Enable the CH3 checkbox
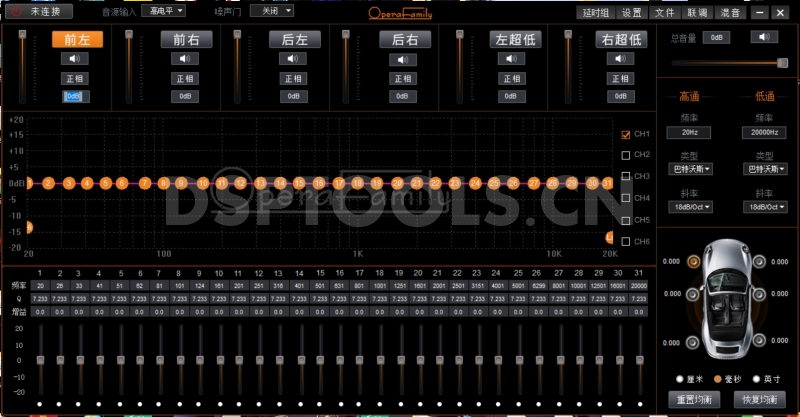800x417 pixels. tap(626, 177)
